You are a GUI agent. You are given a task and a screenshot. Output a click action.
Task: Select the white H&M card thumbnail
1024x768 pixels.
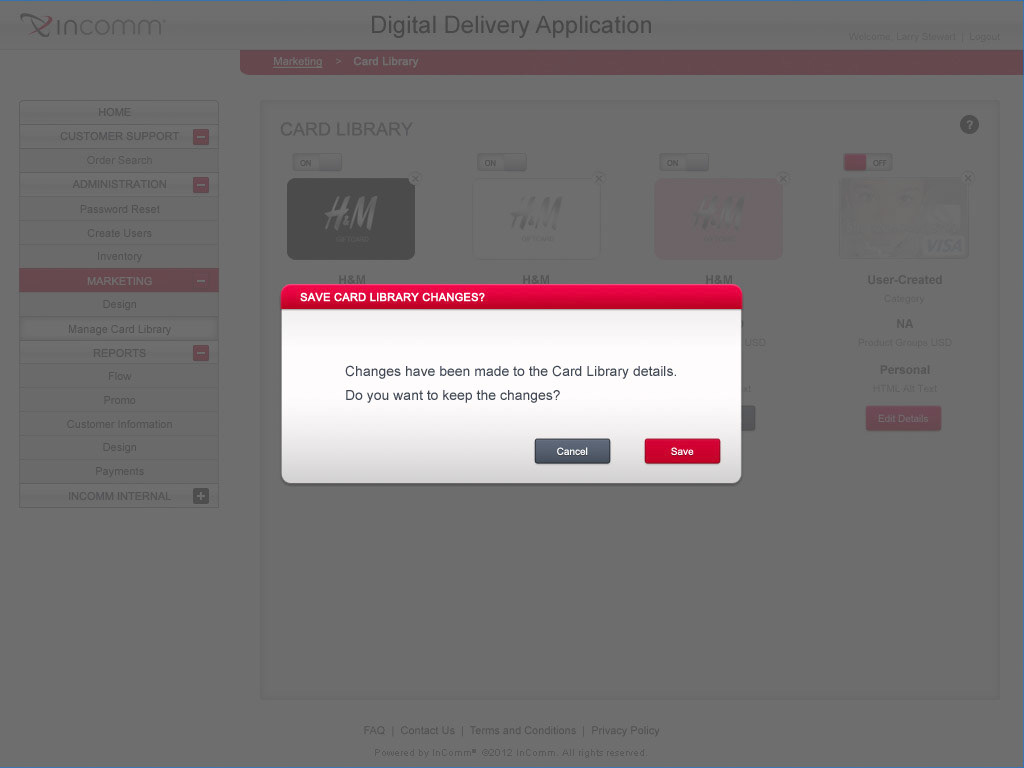(x=536, y=219)
